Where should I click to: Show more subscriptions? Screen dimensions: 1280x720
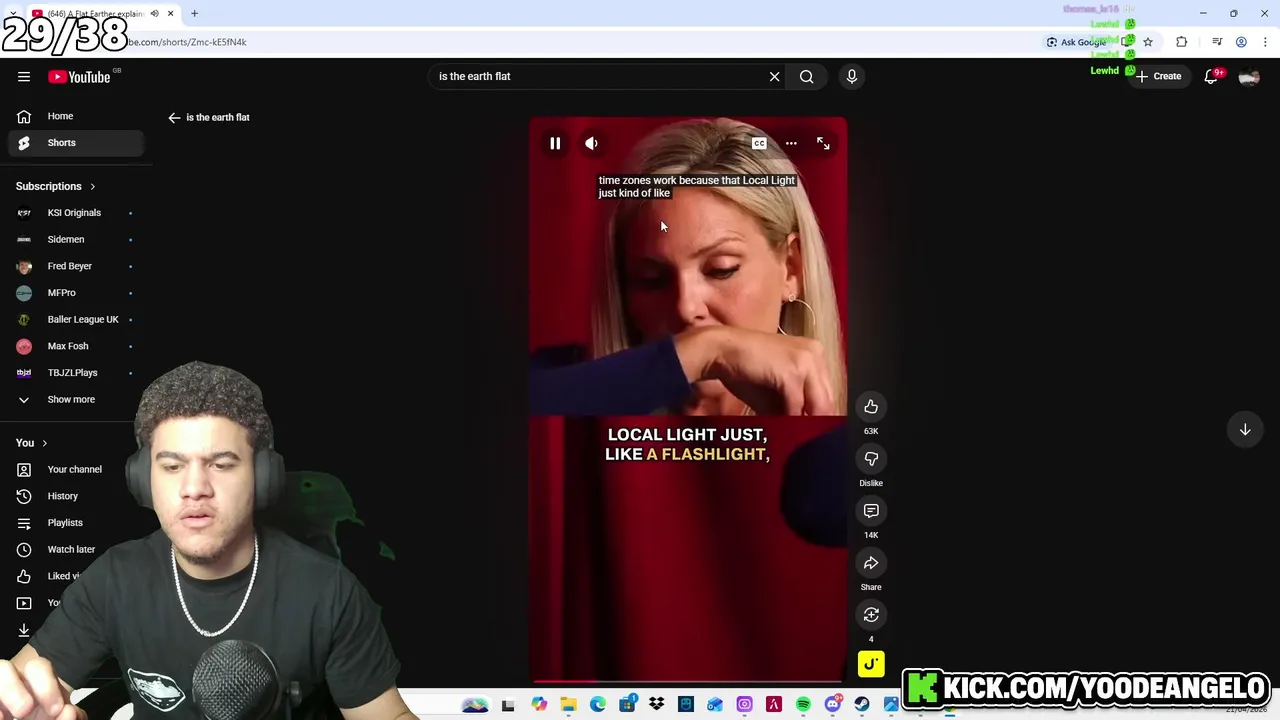(71, 399)
